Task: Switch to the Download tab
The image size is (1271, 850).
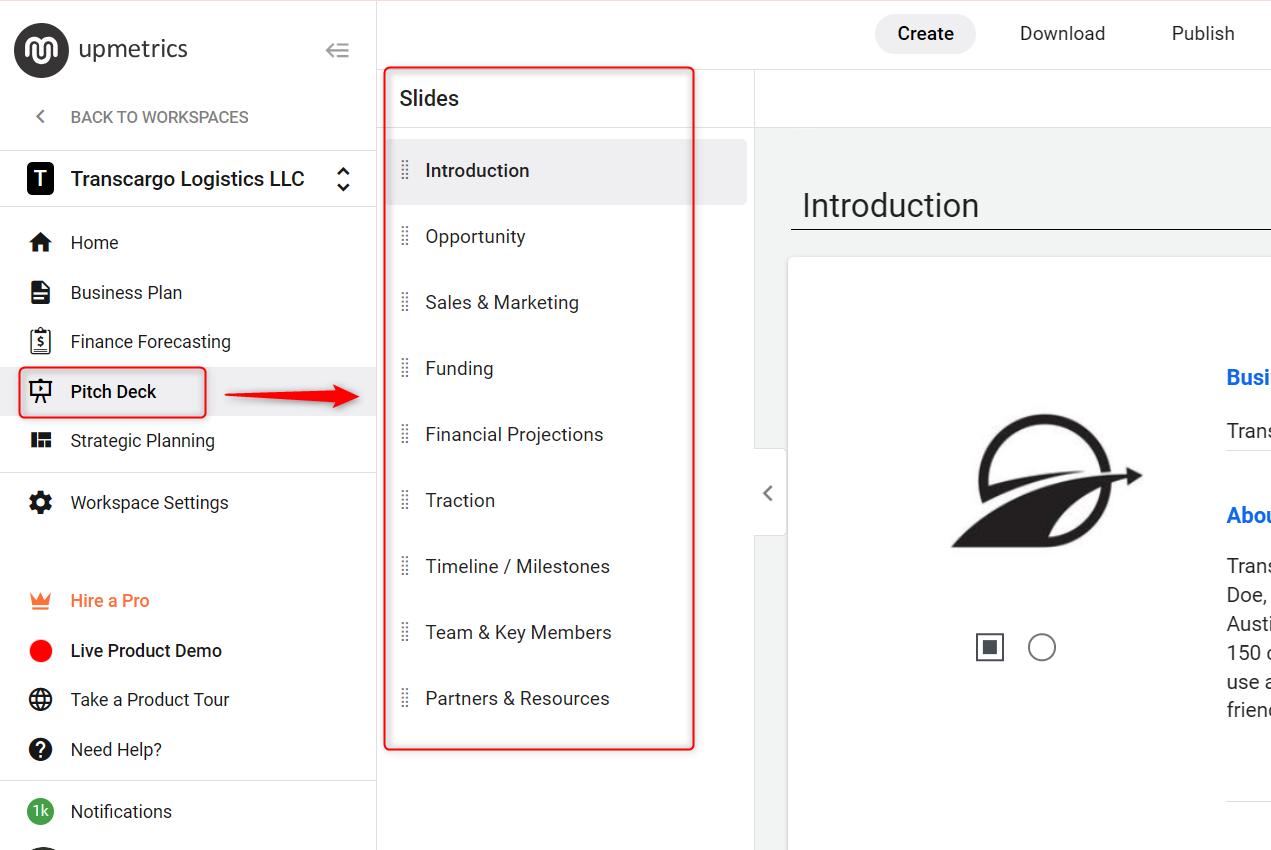Action: tap(1062, 34)
